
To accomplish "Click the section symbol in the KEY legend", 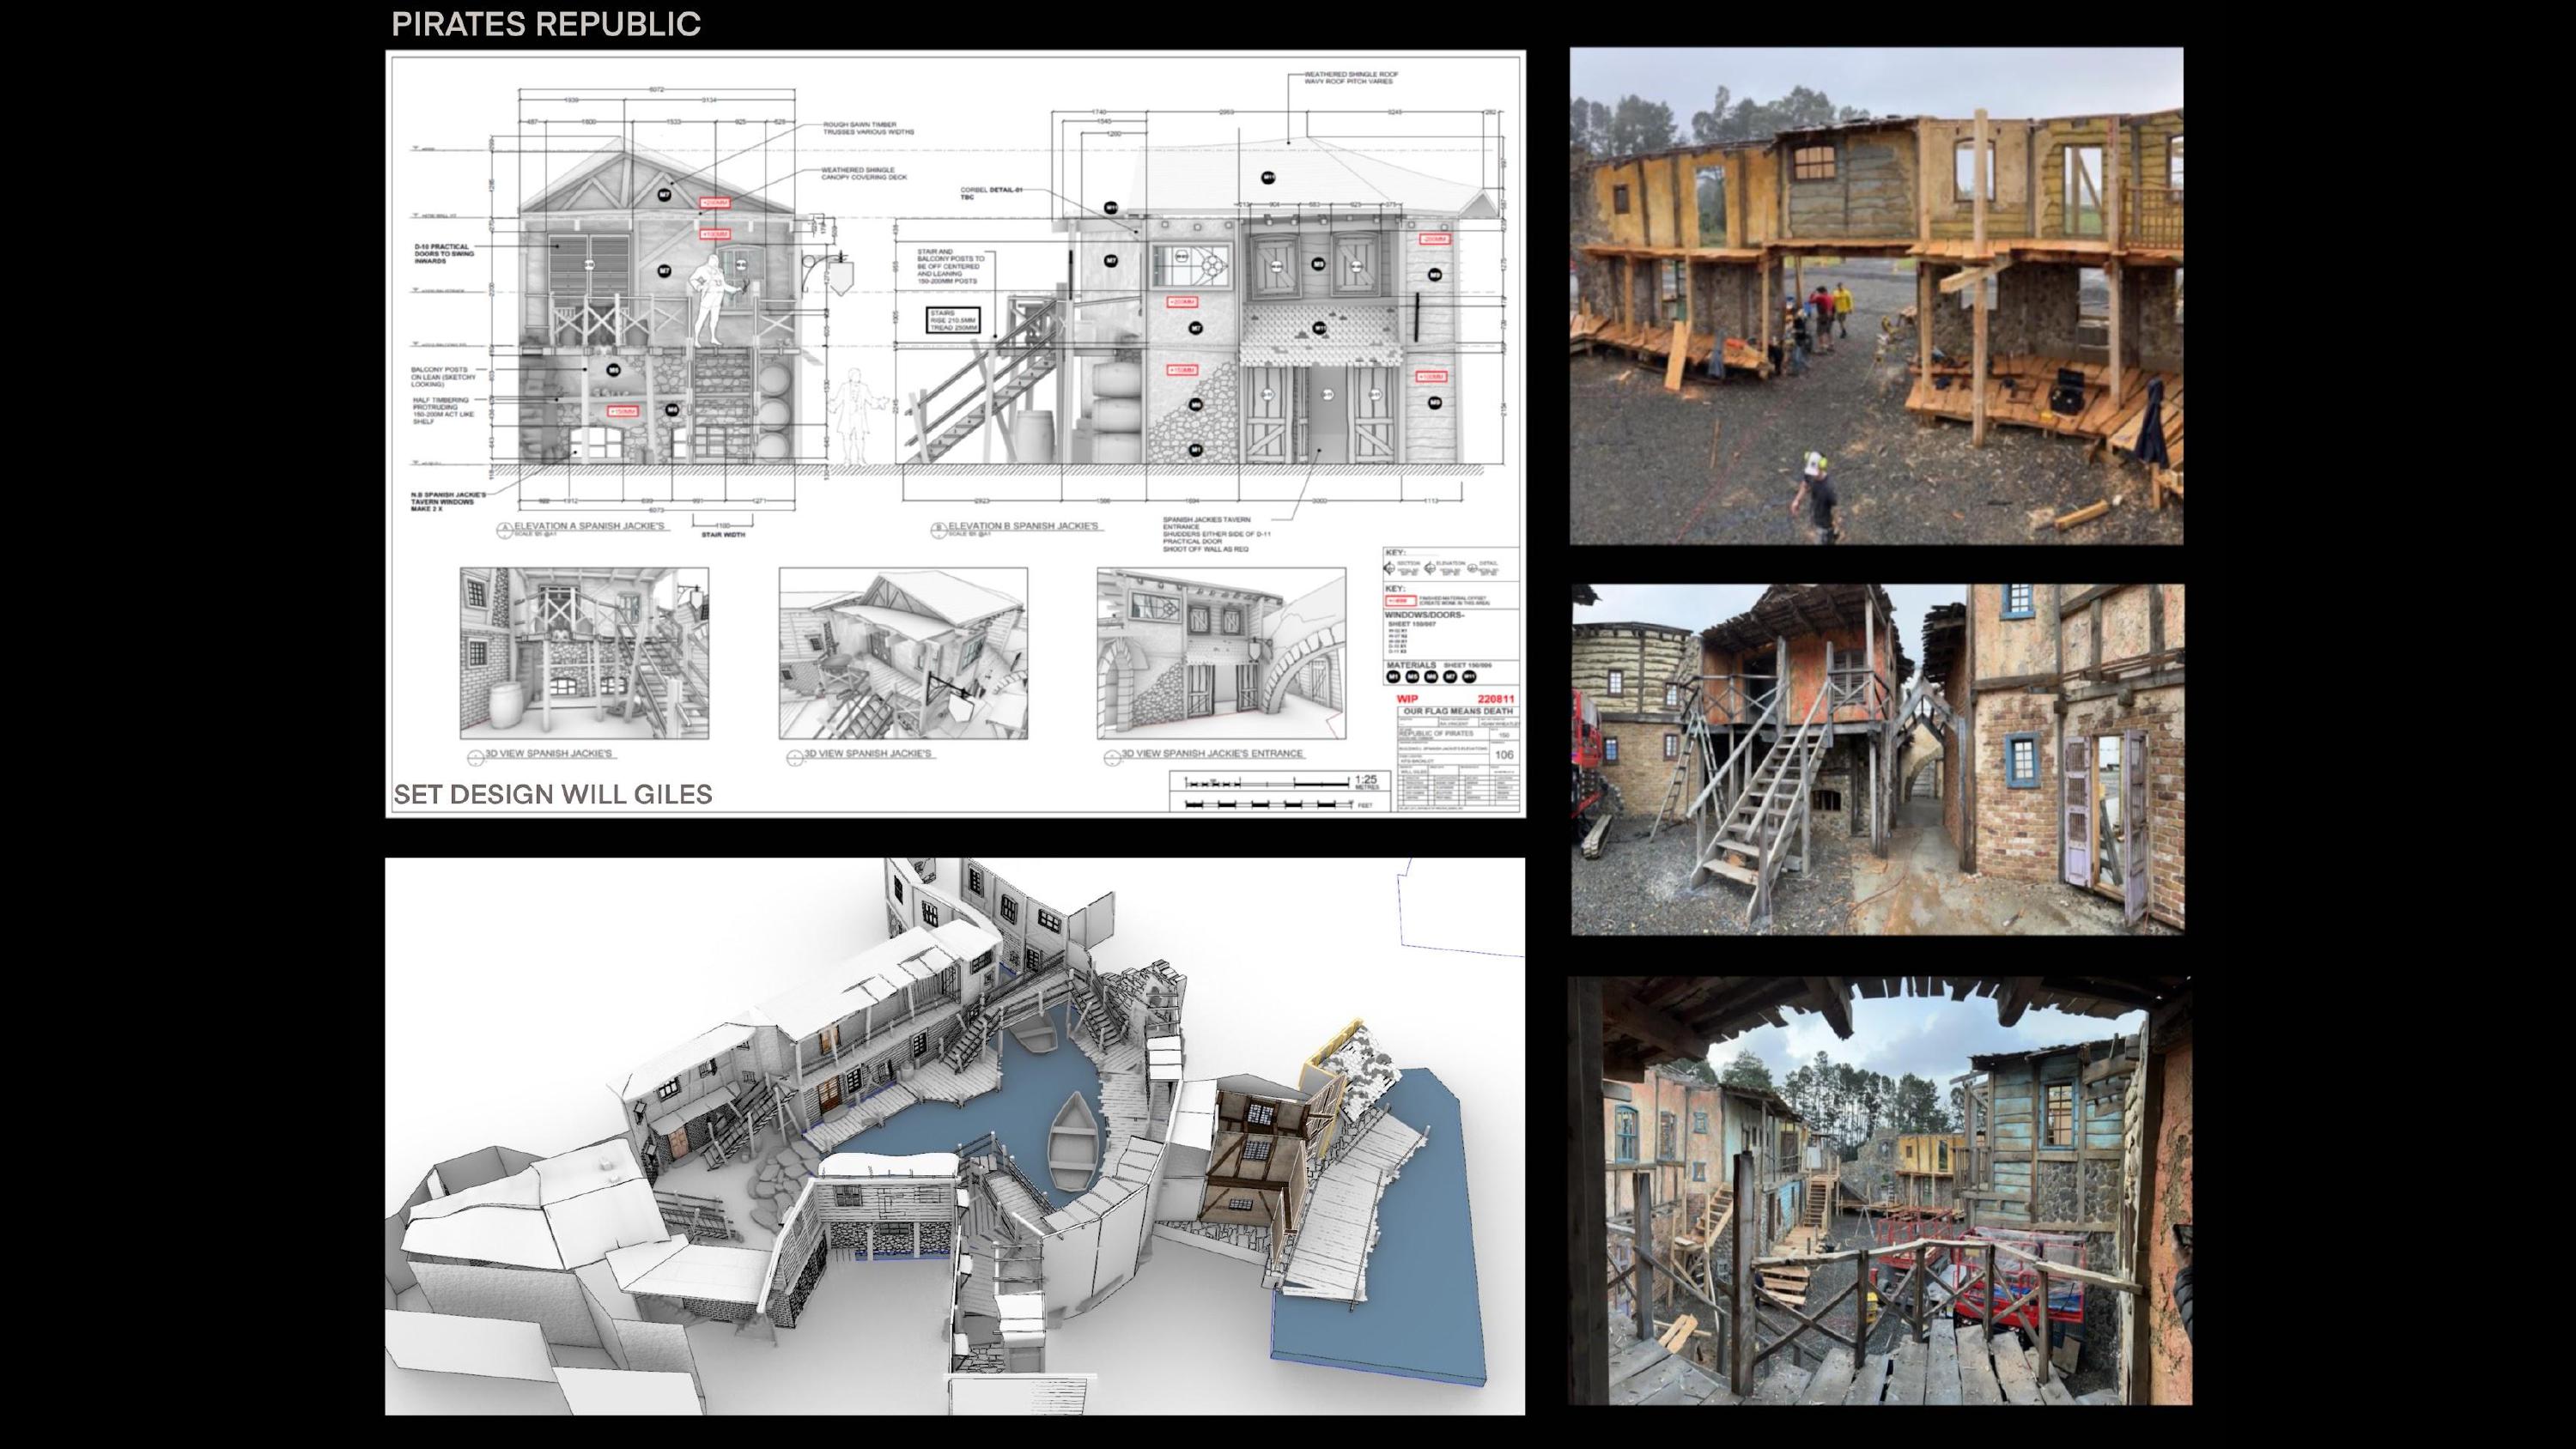I will pyautogui.click(x=1389, y=568).
